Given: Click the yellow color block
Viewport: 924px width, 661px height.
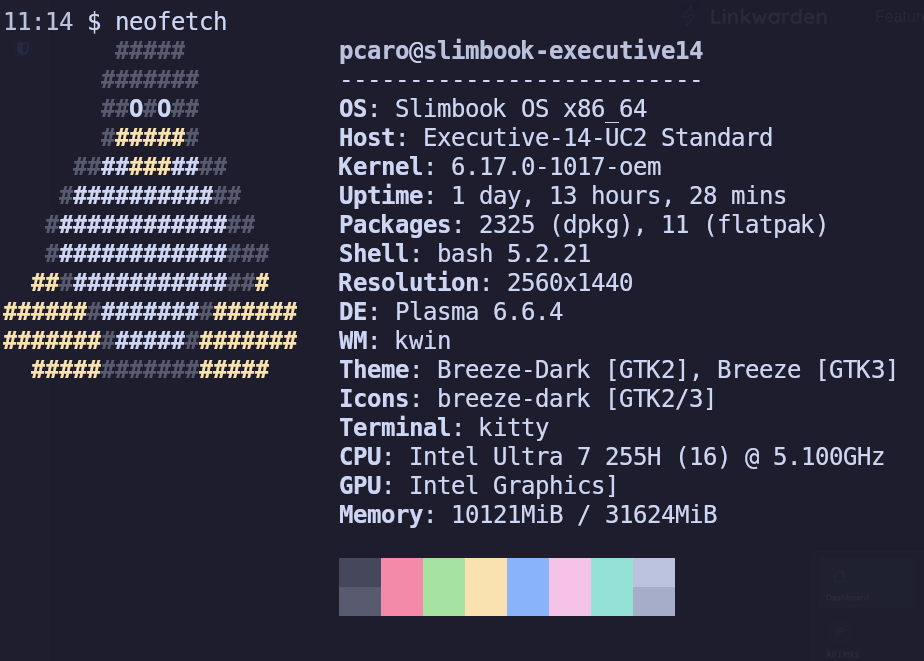Looking at the screenshot, I should 486,587.
